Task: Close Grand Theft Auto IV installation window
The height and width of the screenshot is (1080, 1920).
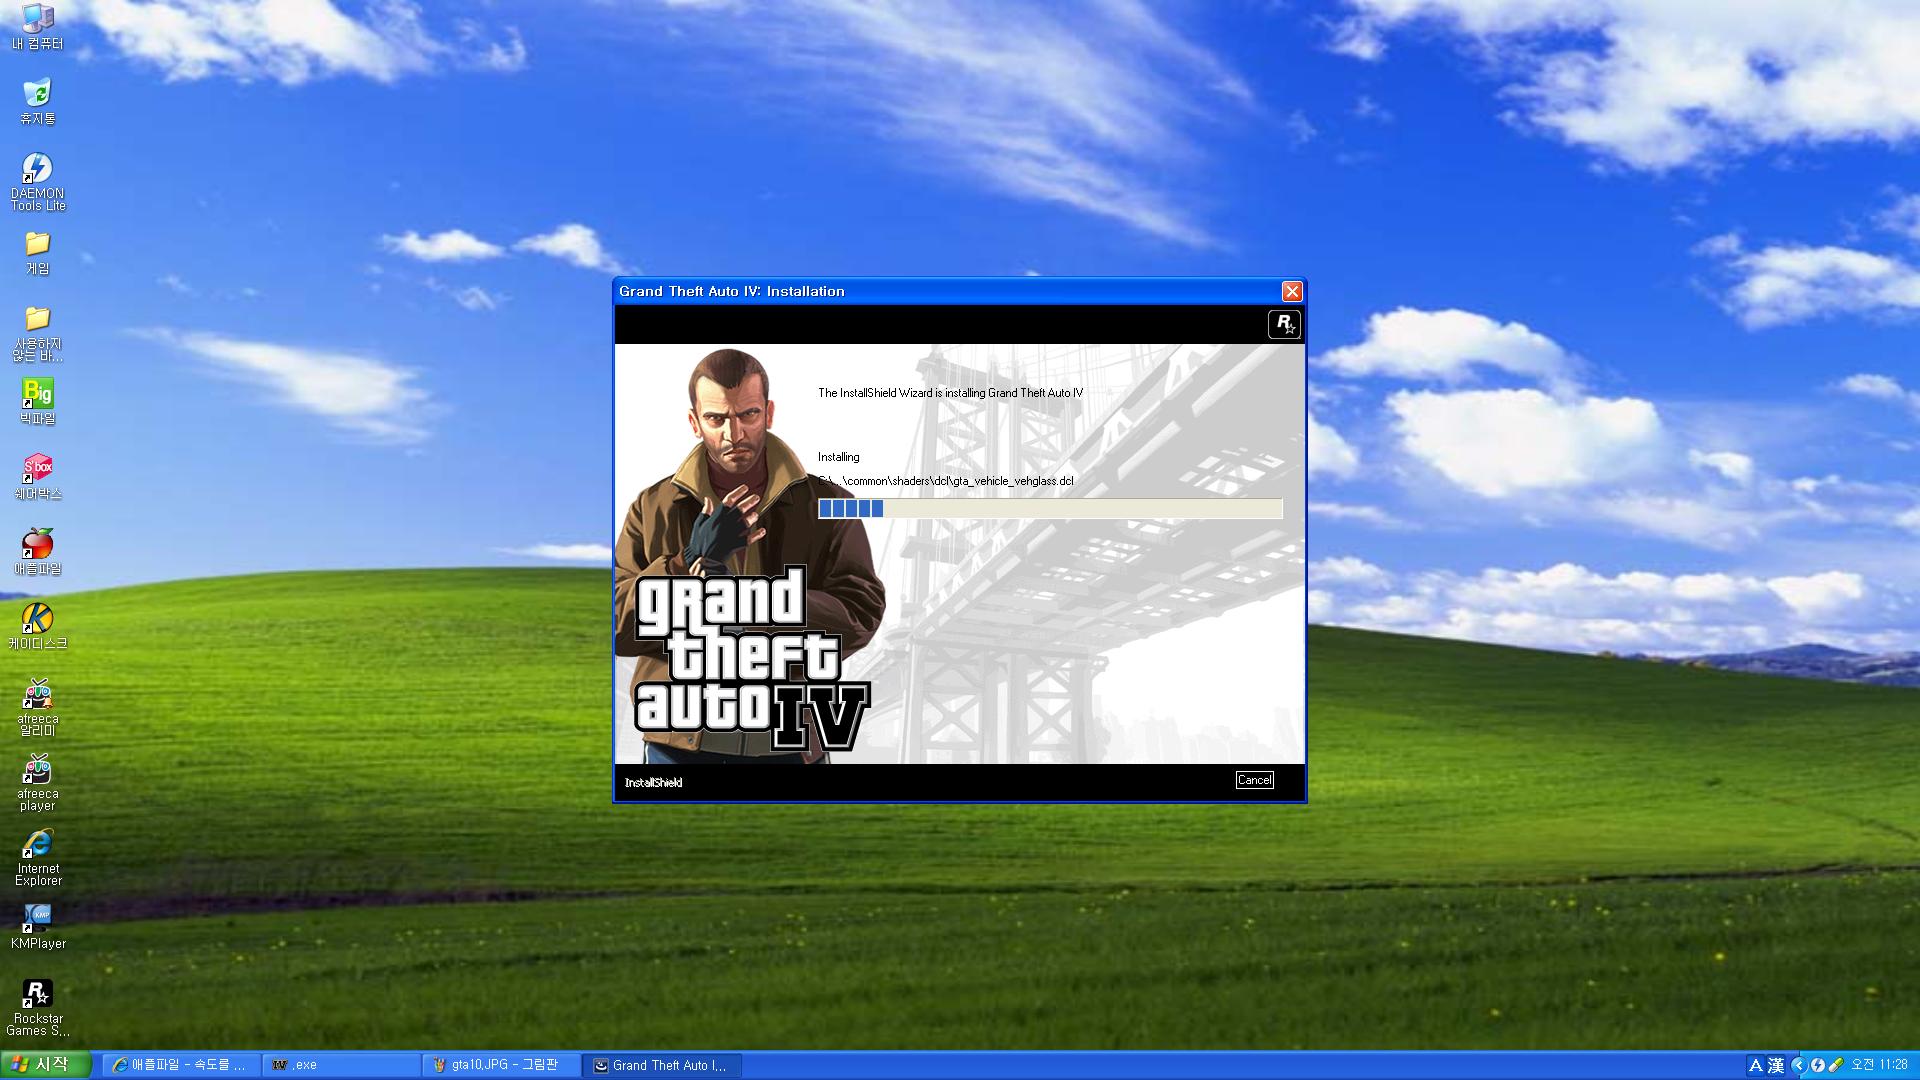Action: 1290,290
